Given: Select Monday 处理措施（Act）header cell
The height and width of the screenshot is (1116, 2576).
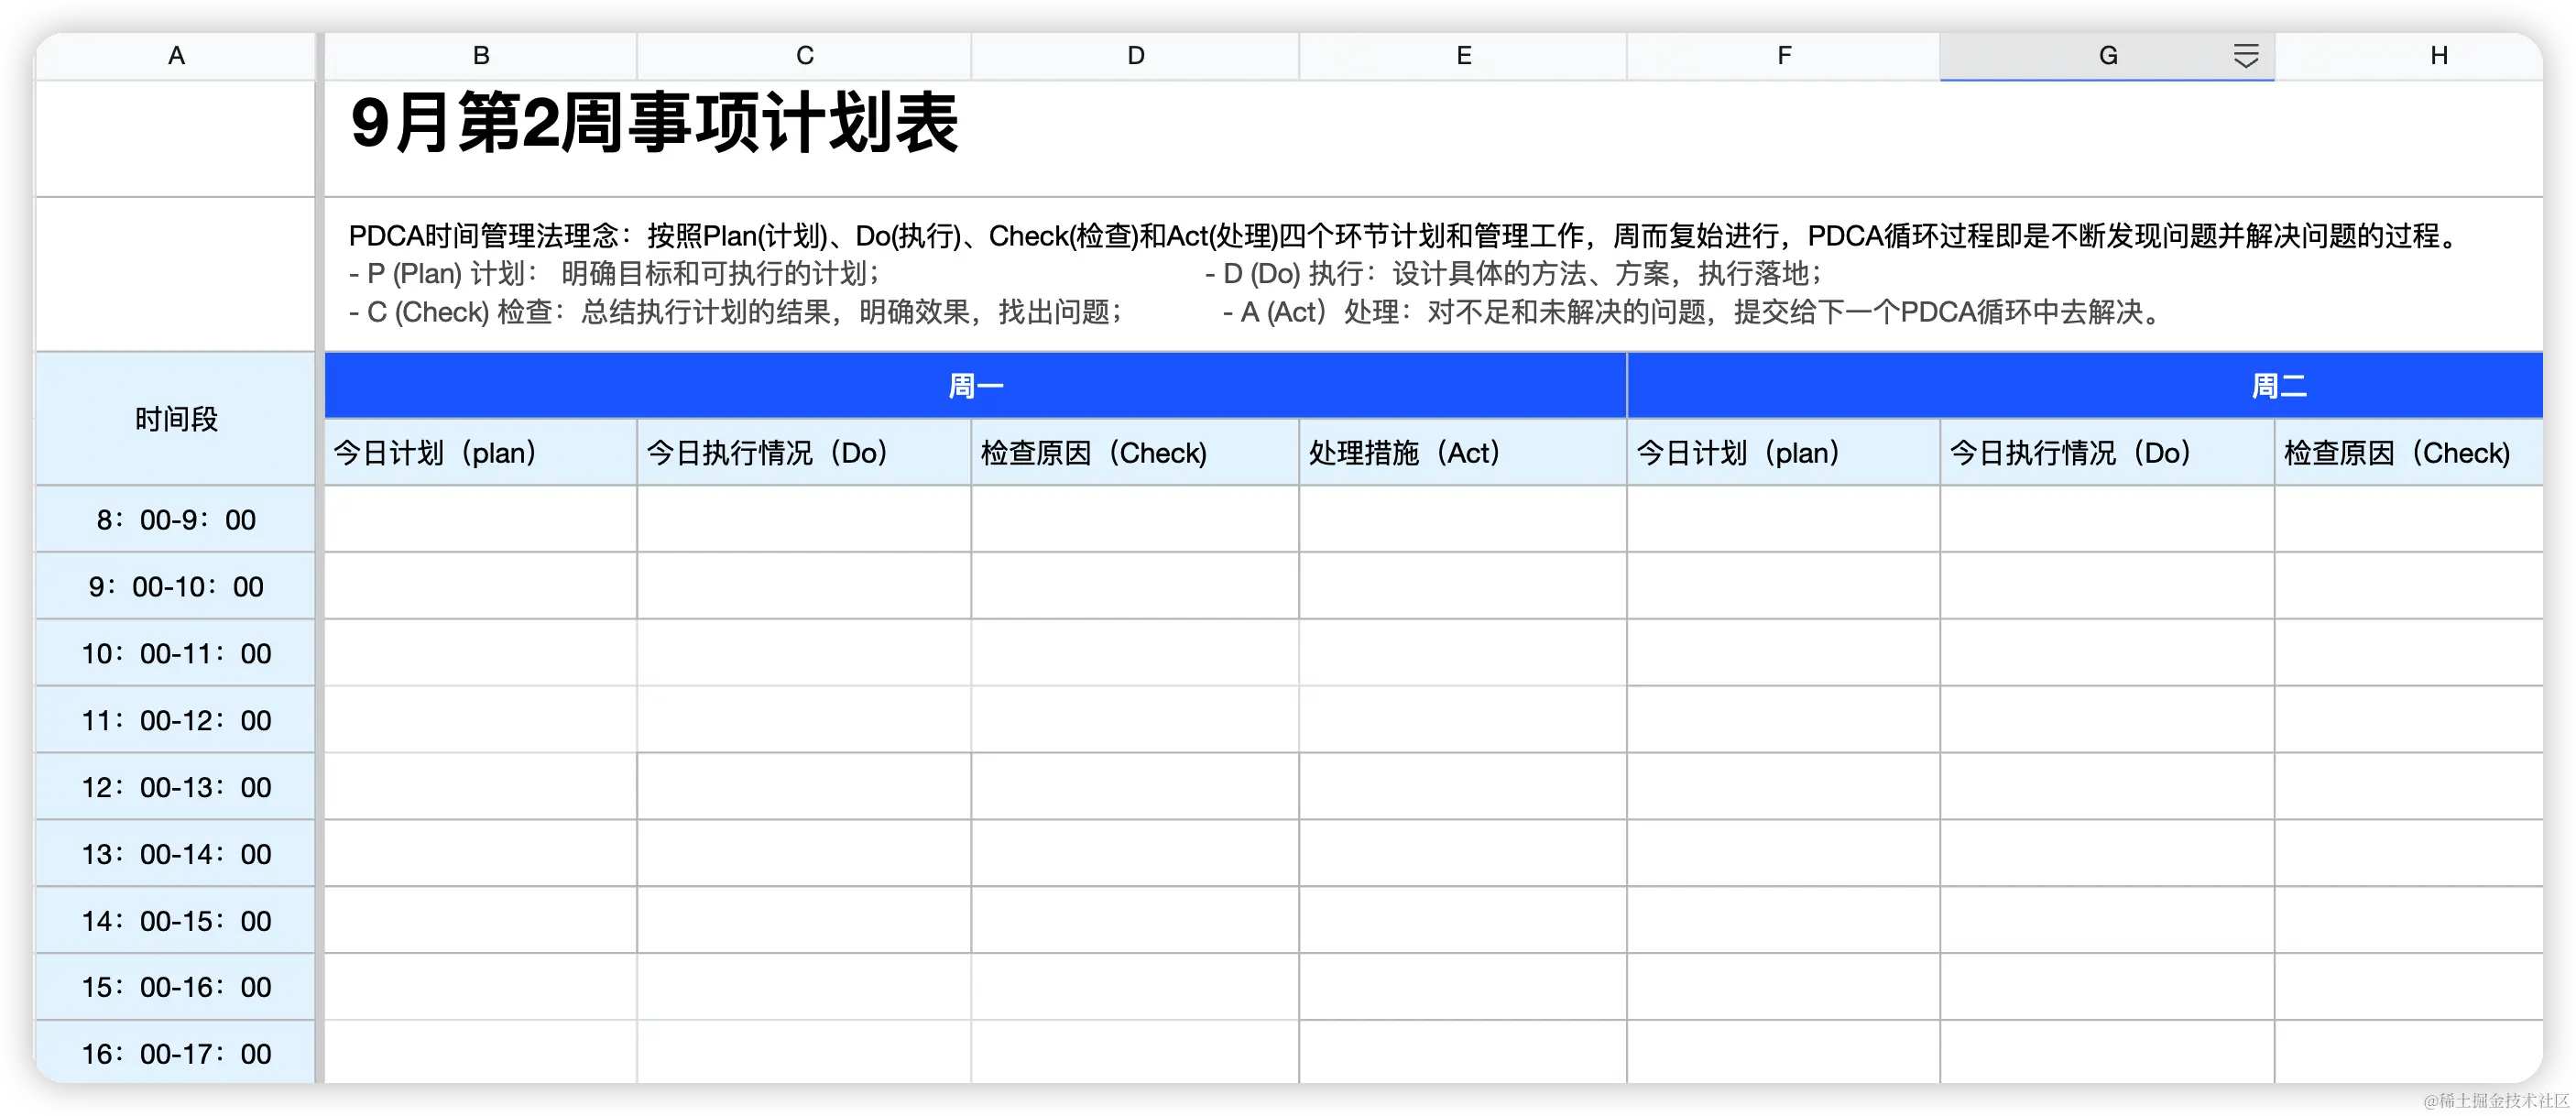Looking at the screenshot, I should (1463, 453).
